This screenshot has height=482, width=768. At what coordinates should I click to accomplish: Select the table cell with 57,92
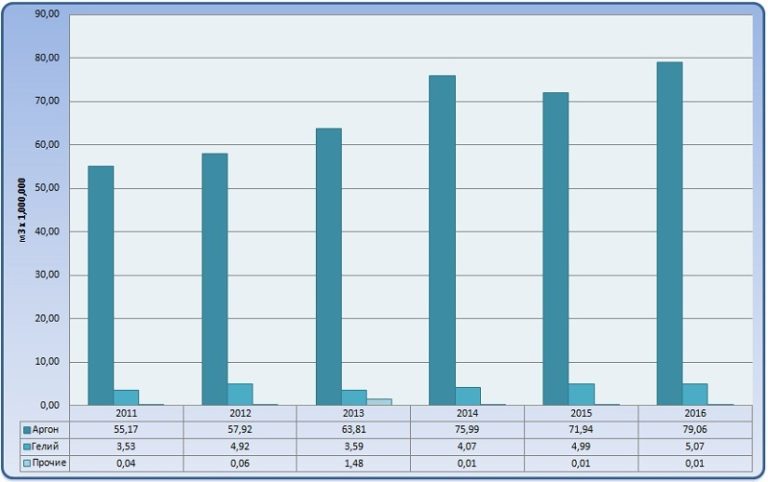[240, 430]
